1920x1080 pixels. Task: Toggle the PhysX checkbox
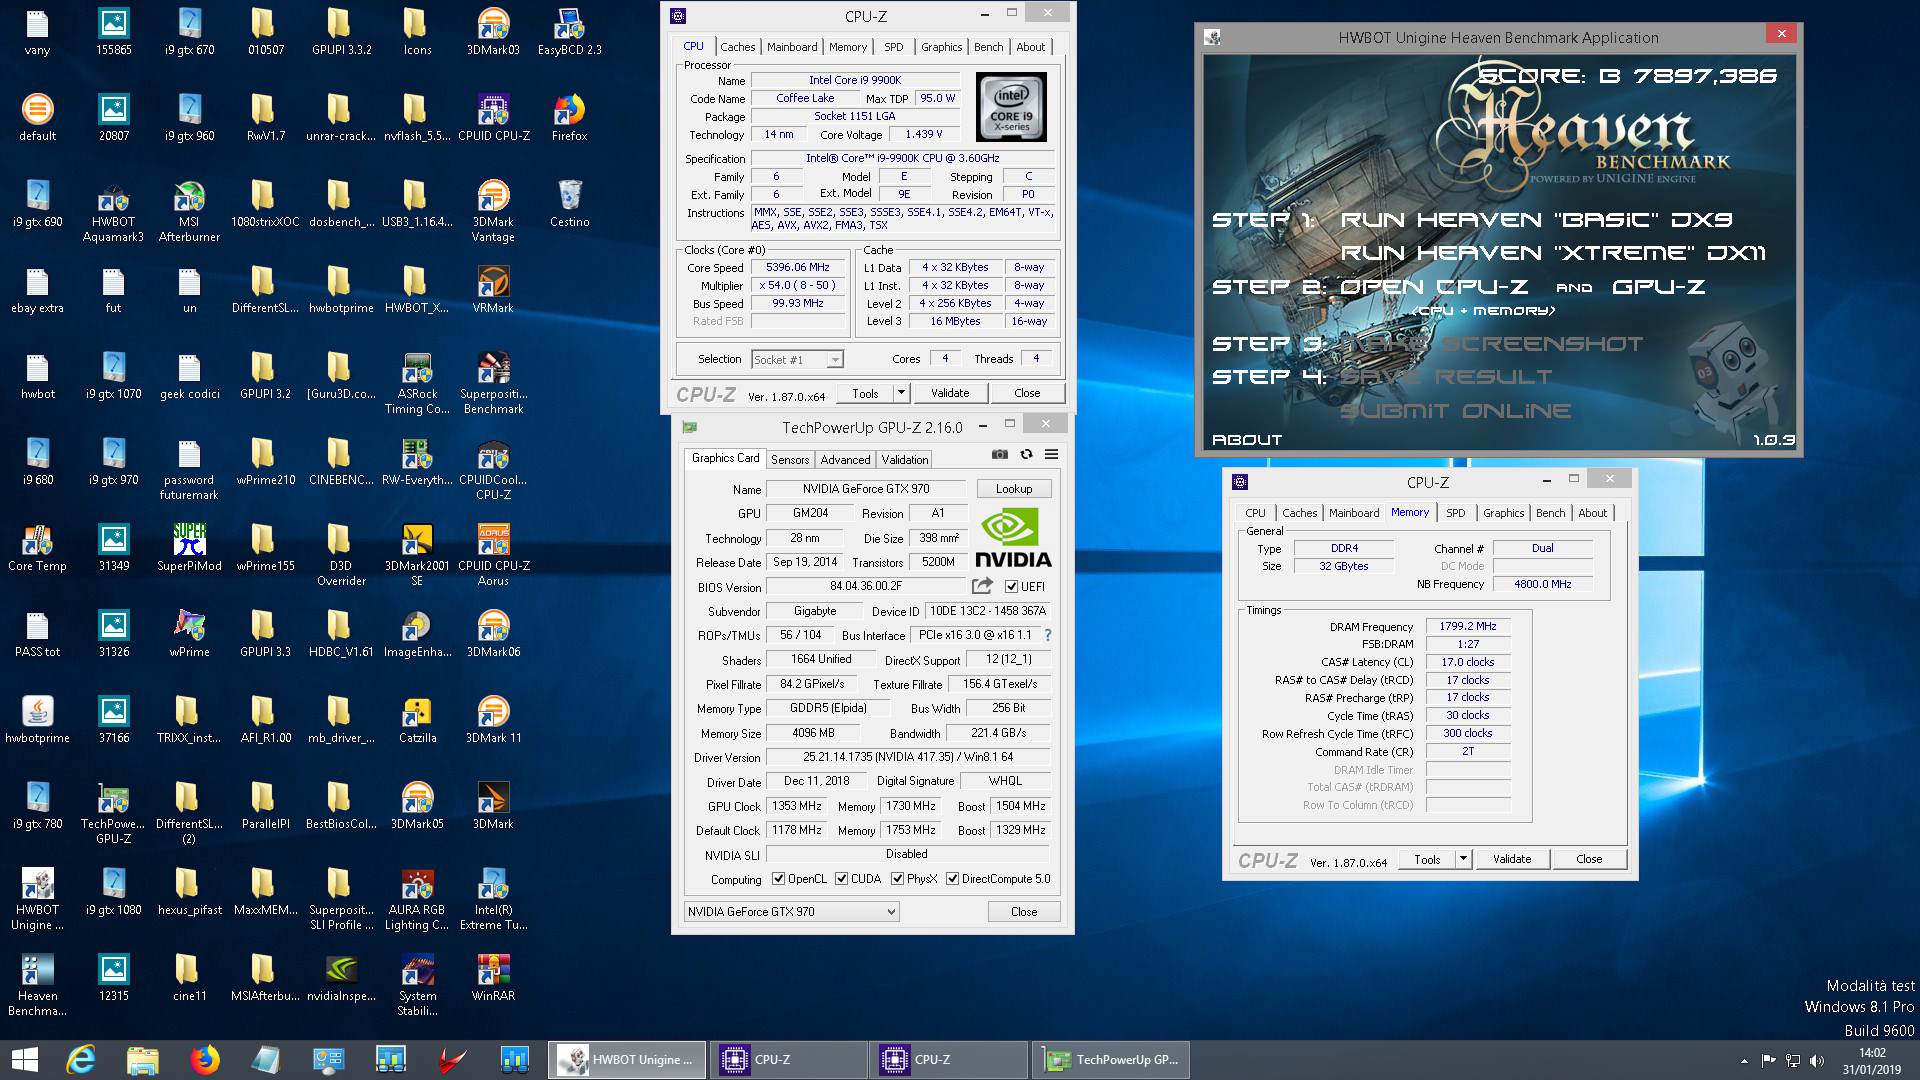pyautogui.click(x=897, y=879)
